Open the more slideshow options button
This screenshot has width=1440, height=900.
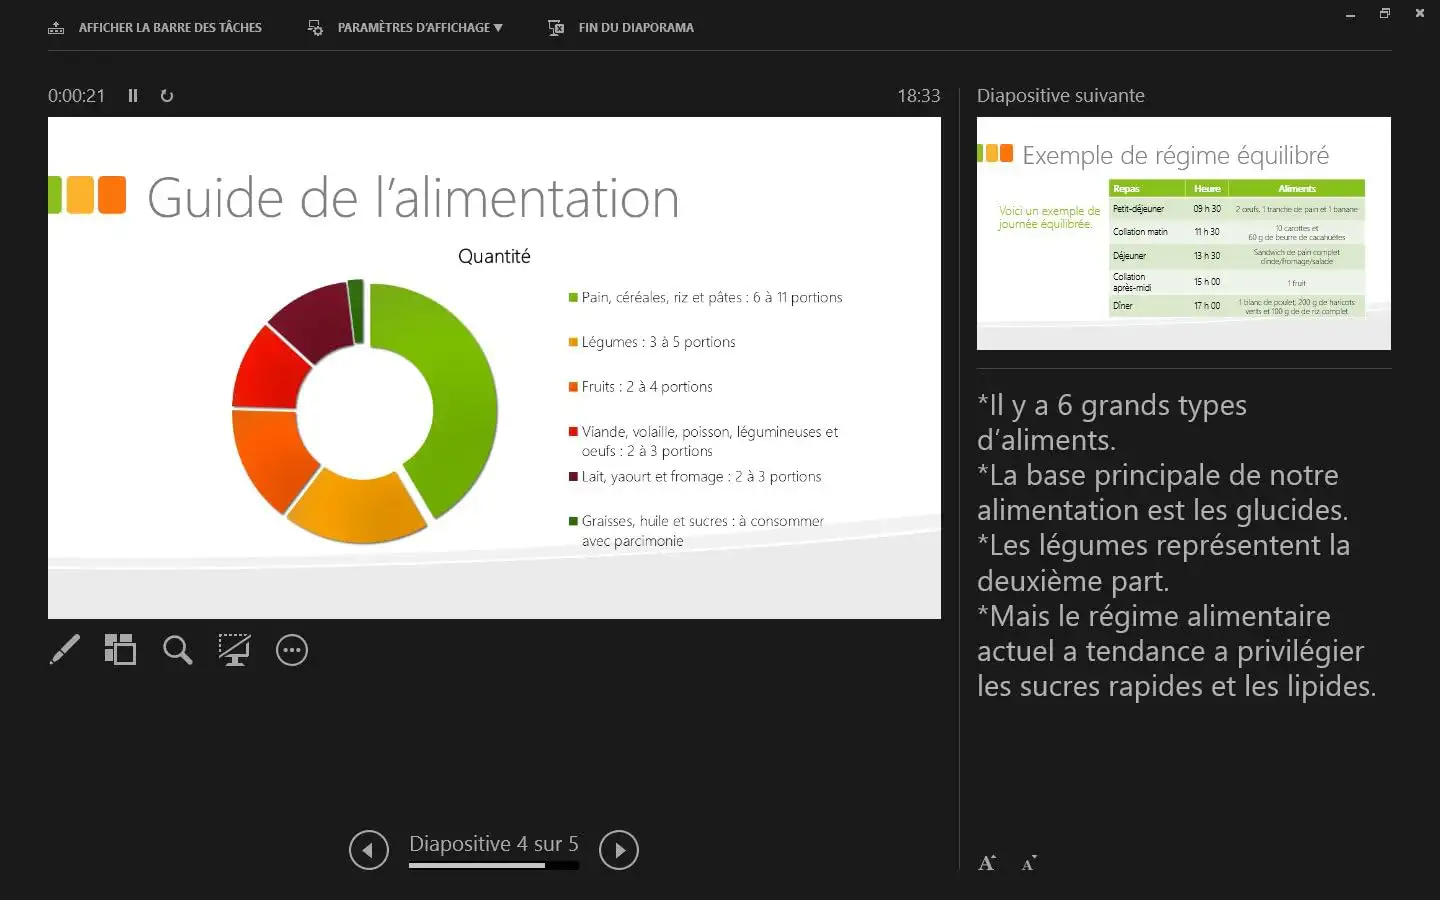[x=292, y=650]
